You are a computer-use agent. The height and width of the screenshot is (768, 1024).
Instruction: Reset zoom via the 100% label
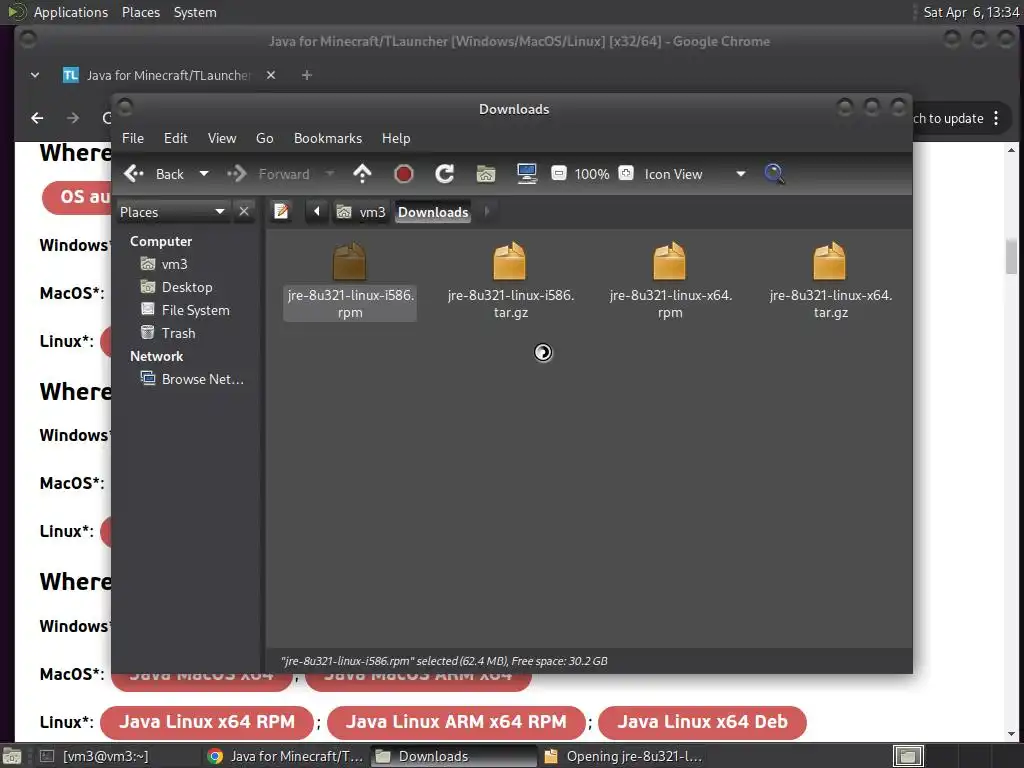(592, 174)
